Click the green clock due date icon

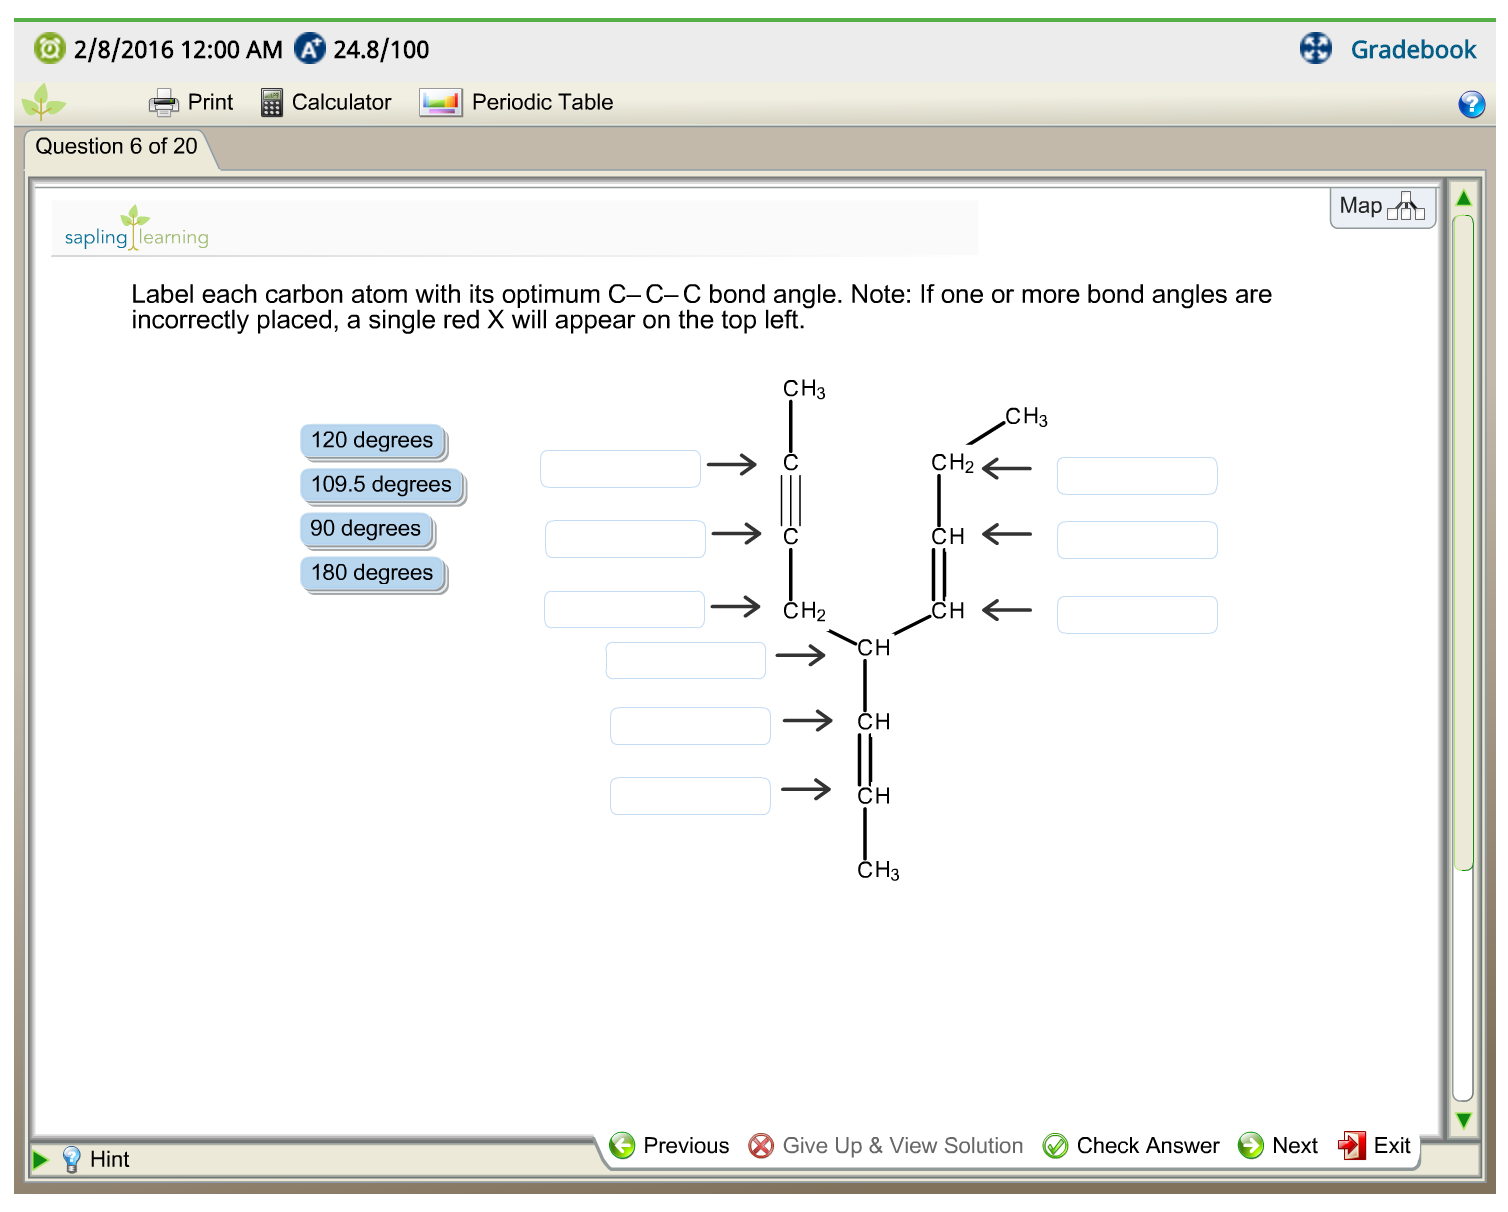(x=49, y=48)
